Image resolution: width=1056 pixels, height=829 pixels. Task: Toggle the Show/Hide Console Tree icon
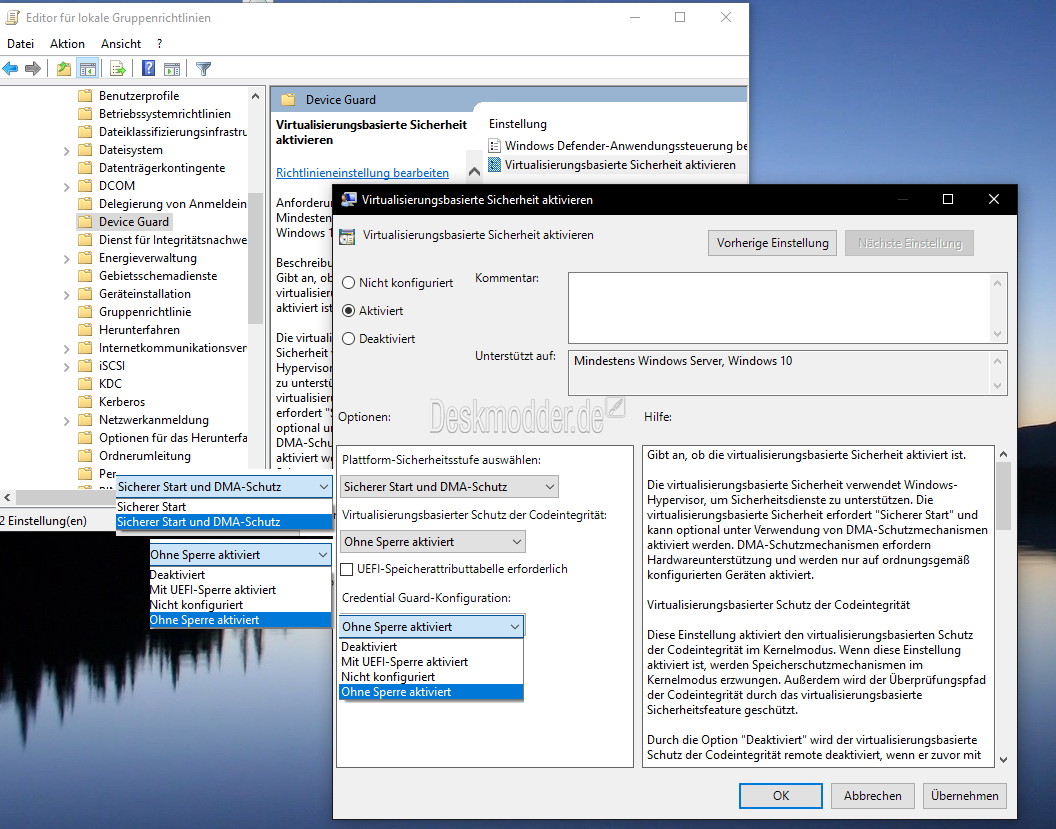coord(88,68)
